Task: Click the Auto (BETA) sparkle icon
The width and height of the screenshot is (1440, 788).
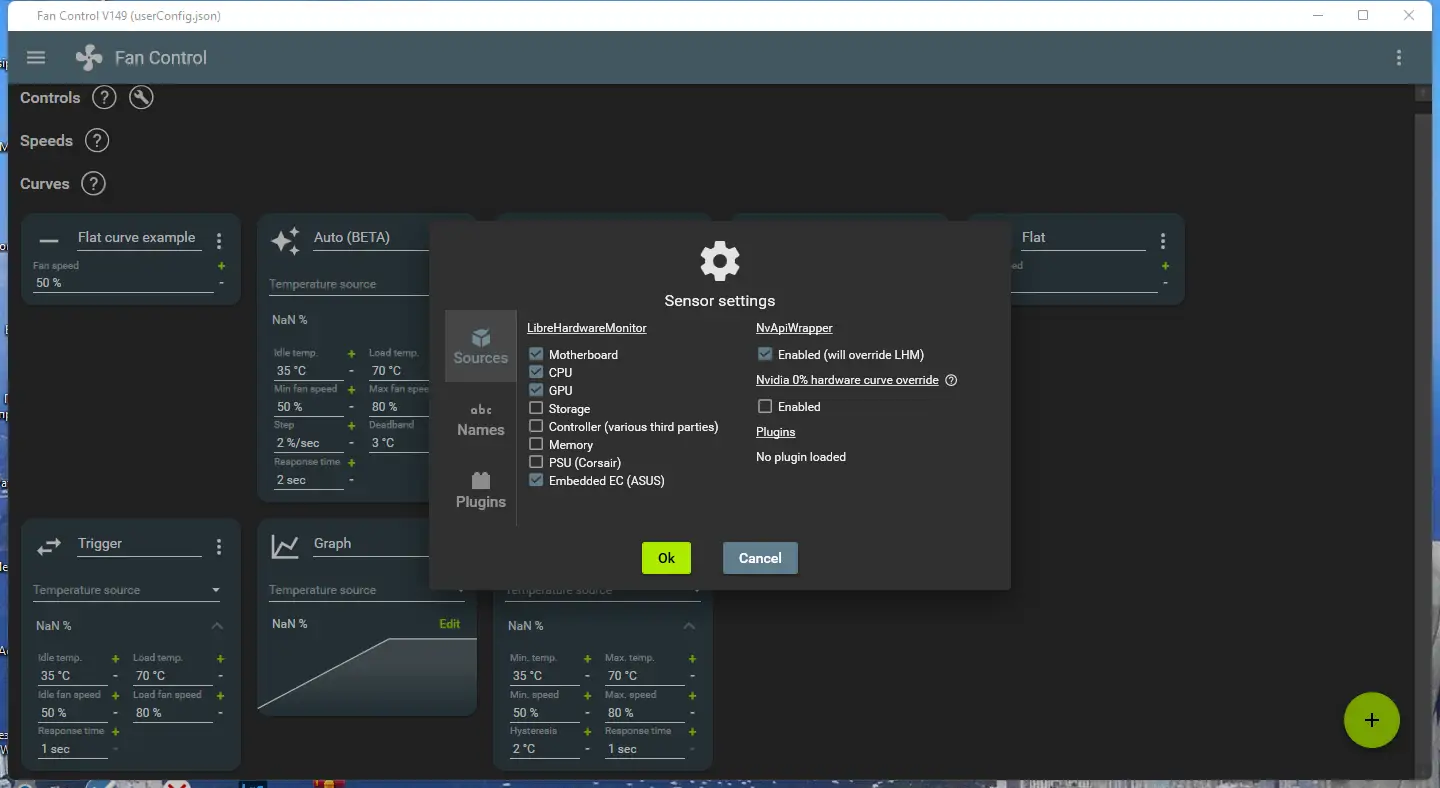Action: point(285,241)
